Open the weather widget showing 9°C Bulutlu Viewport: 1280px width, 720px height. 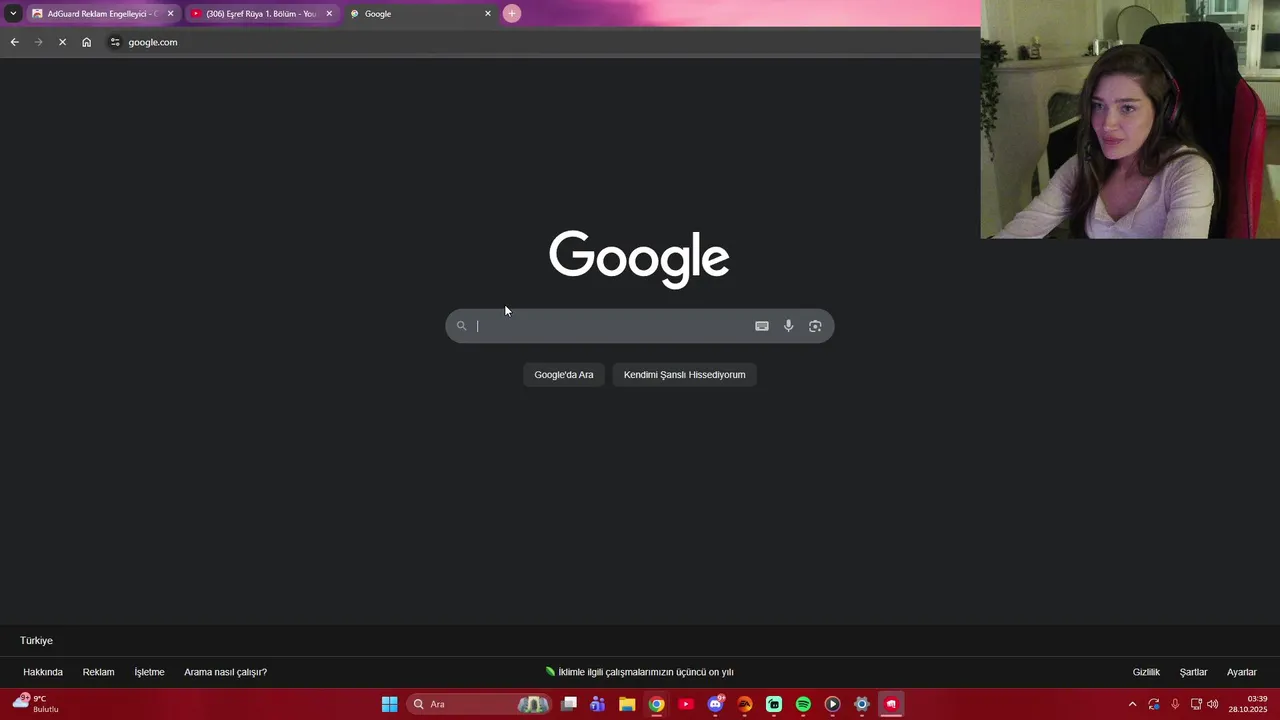point(37,704)
